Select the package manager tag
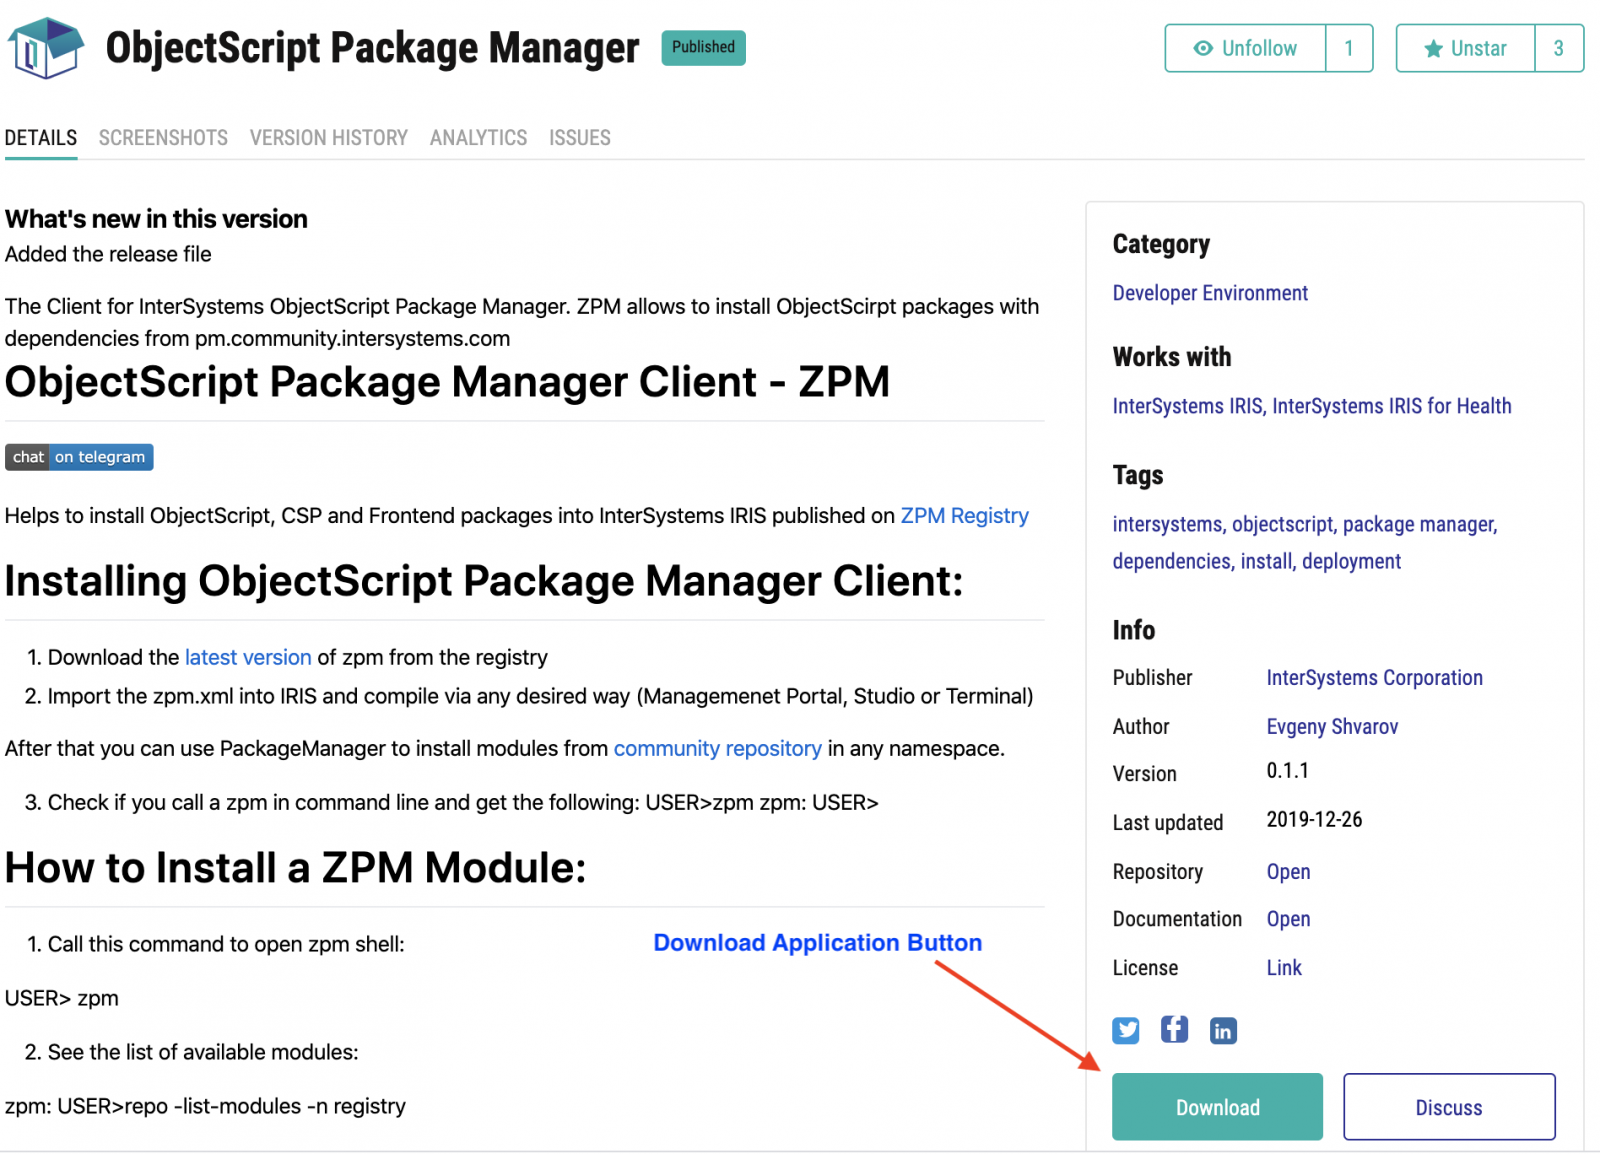 click(1419, 524)
